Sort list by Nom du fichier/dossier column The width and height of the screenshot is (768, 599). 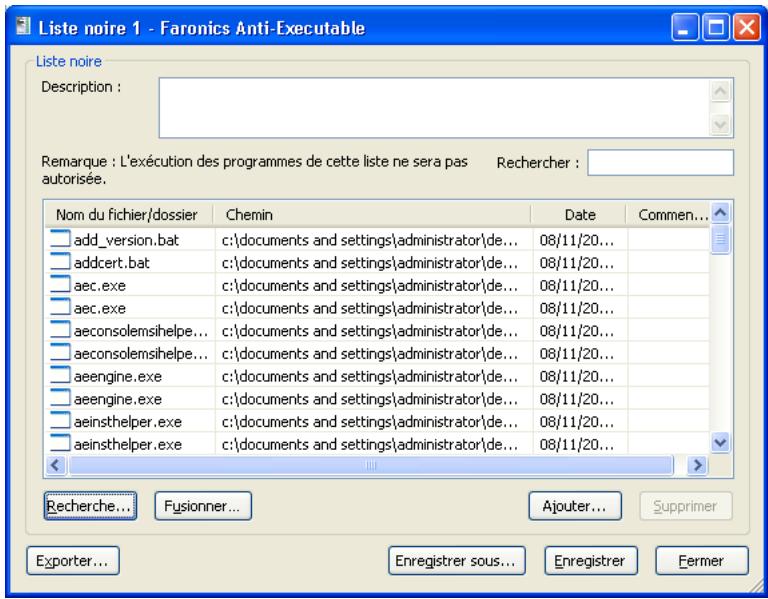point(129,215)
